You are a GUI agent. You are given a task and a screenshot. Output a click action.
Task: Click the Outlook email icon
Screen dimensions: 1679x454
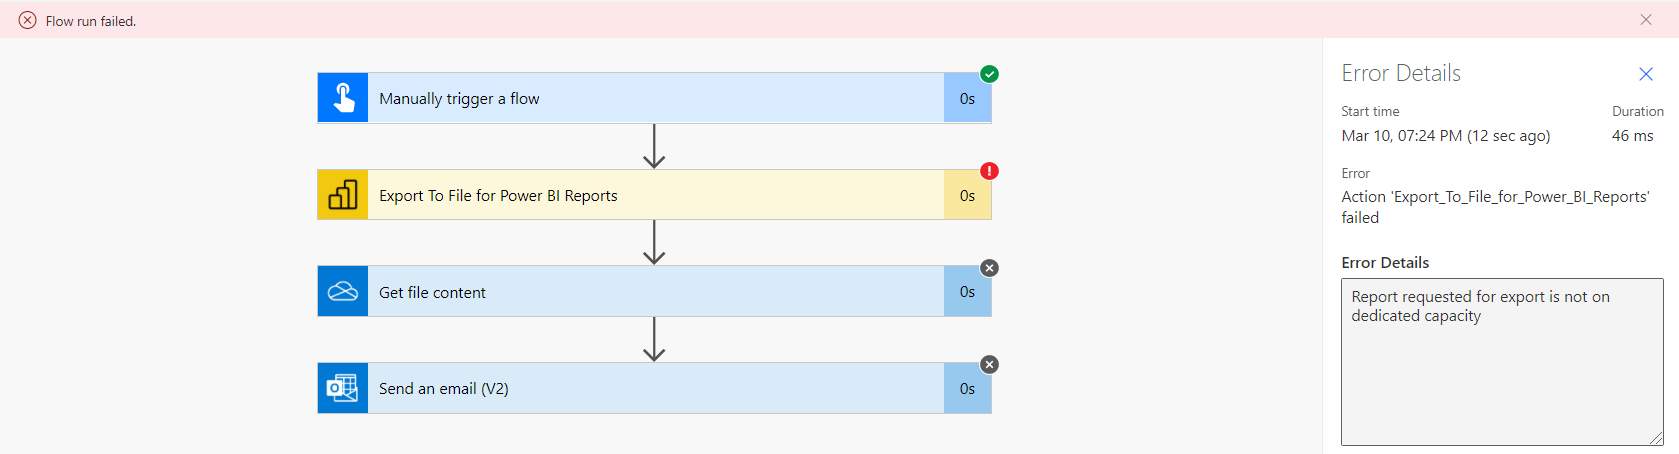[x=343, y=389]
